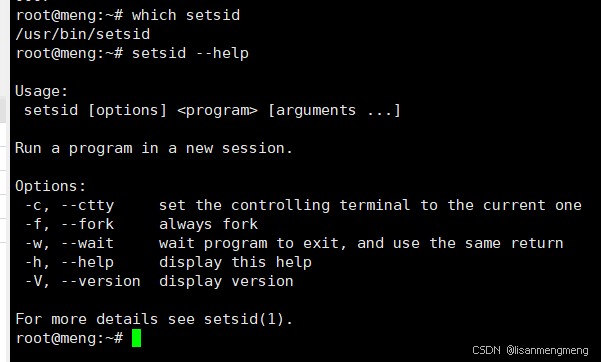Image resolution: width=601 pixels, height=362 pixels.
Task: Click the CSDN @lisanmengmeng watermark
Action: pyautogui.click(x=530, y=350)
